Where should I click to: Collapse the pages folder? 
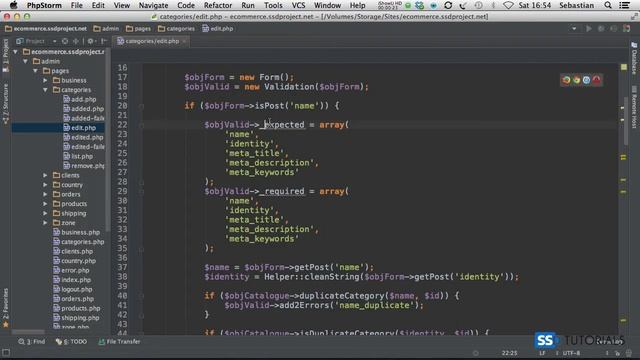[x=36, y=71]
